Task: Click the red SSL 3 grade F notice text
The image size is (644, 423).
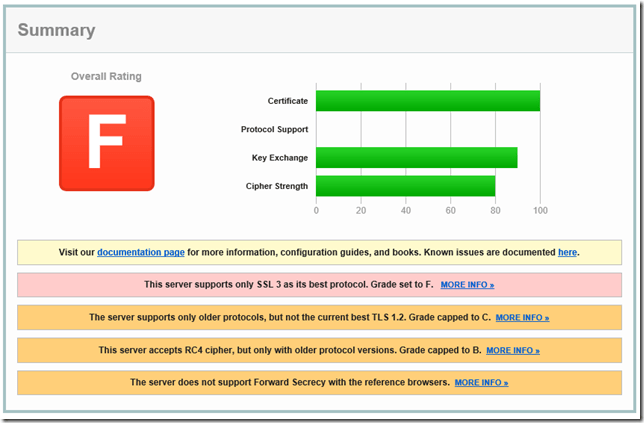Action: point(288,285)
